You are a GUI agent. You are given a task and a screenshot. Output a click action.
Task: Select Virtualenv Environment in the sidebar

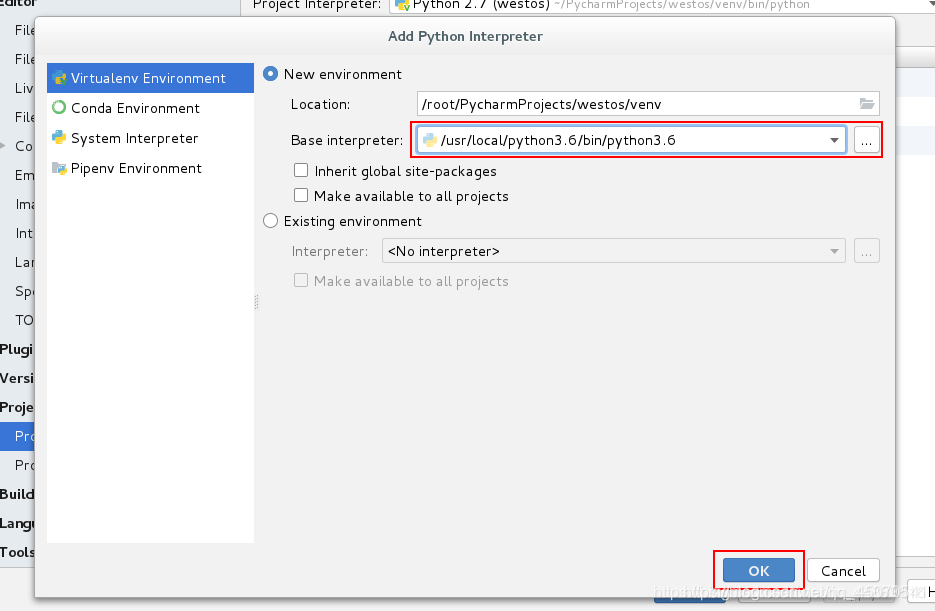pos(150,78)
